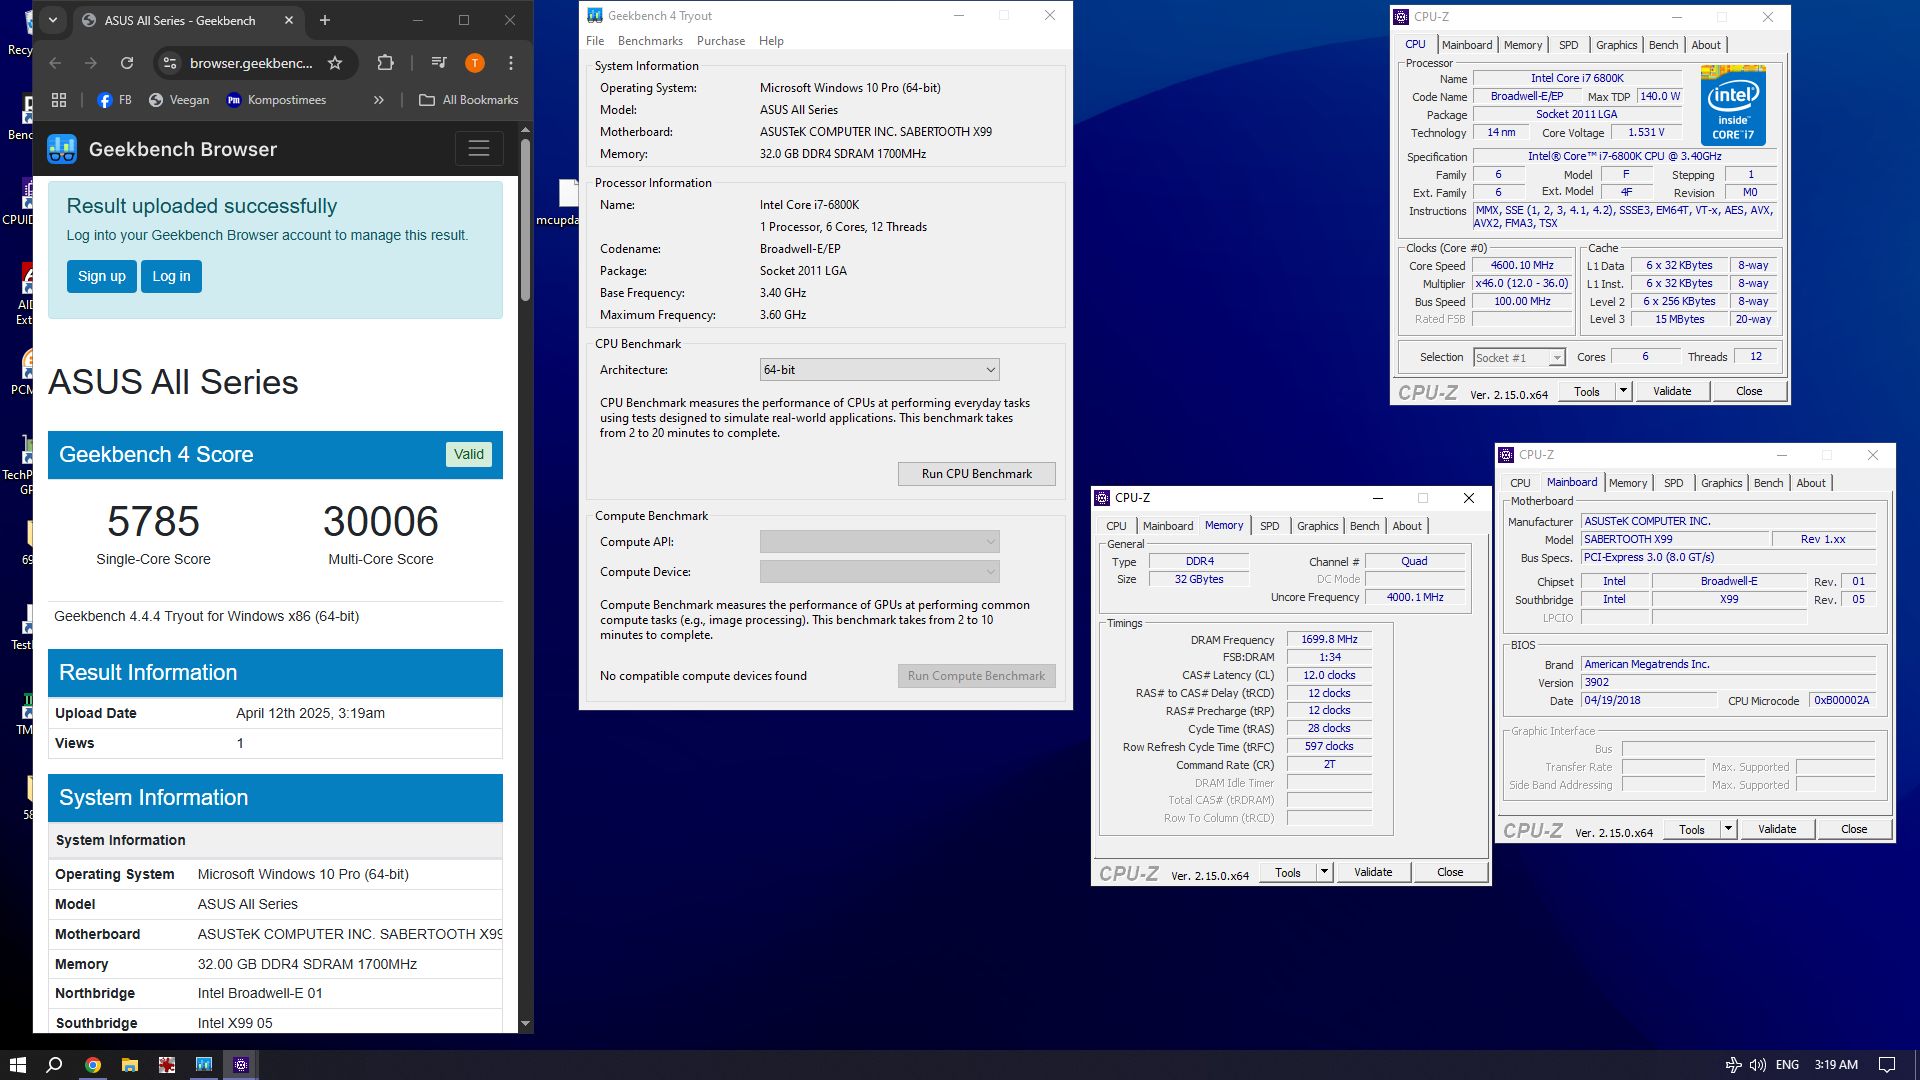Open the orange Chrome profile avatar
The height and width of the screenshot is (1080, 1920).
[475, 63]
